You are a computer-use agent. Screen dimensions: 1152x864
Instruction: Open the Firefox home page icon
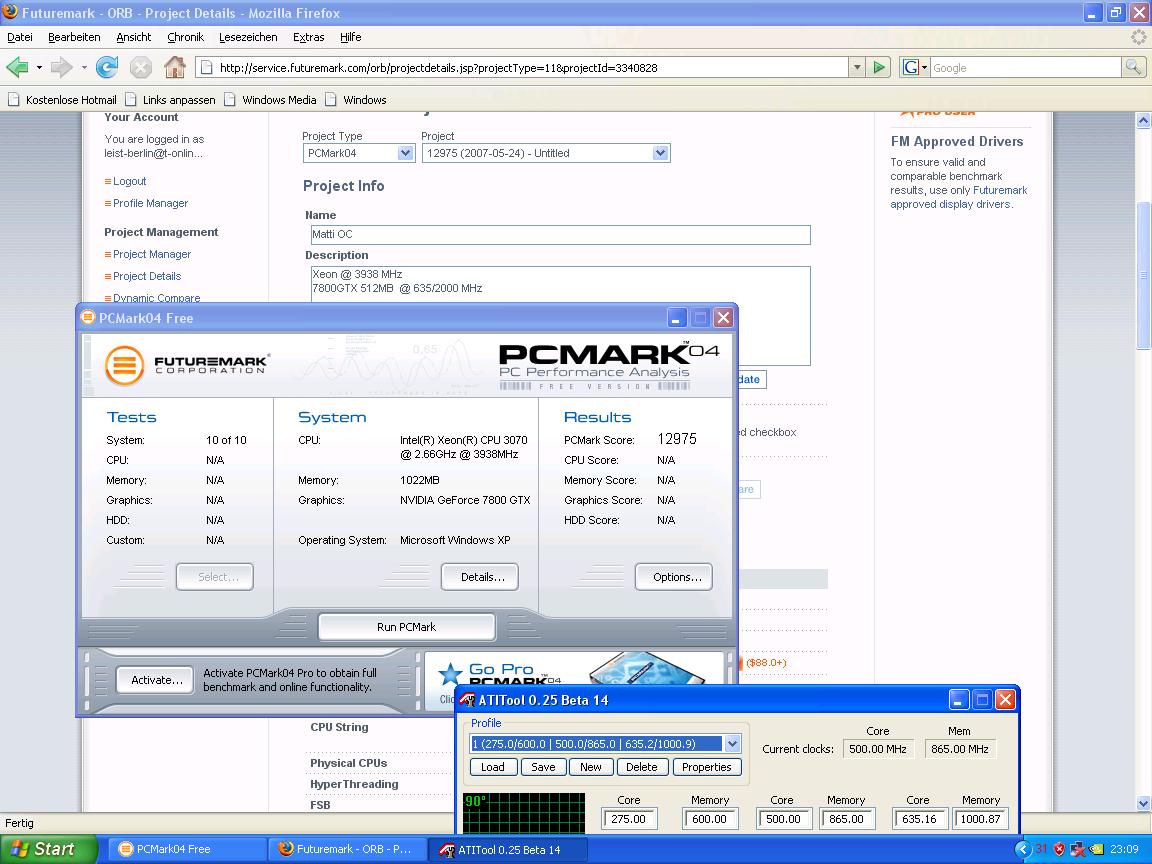(175, 68)
